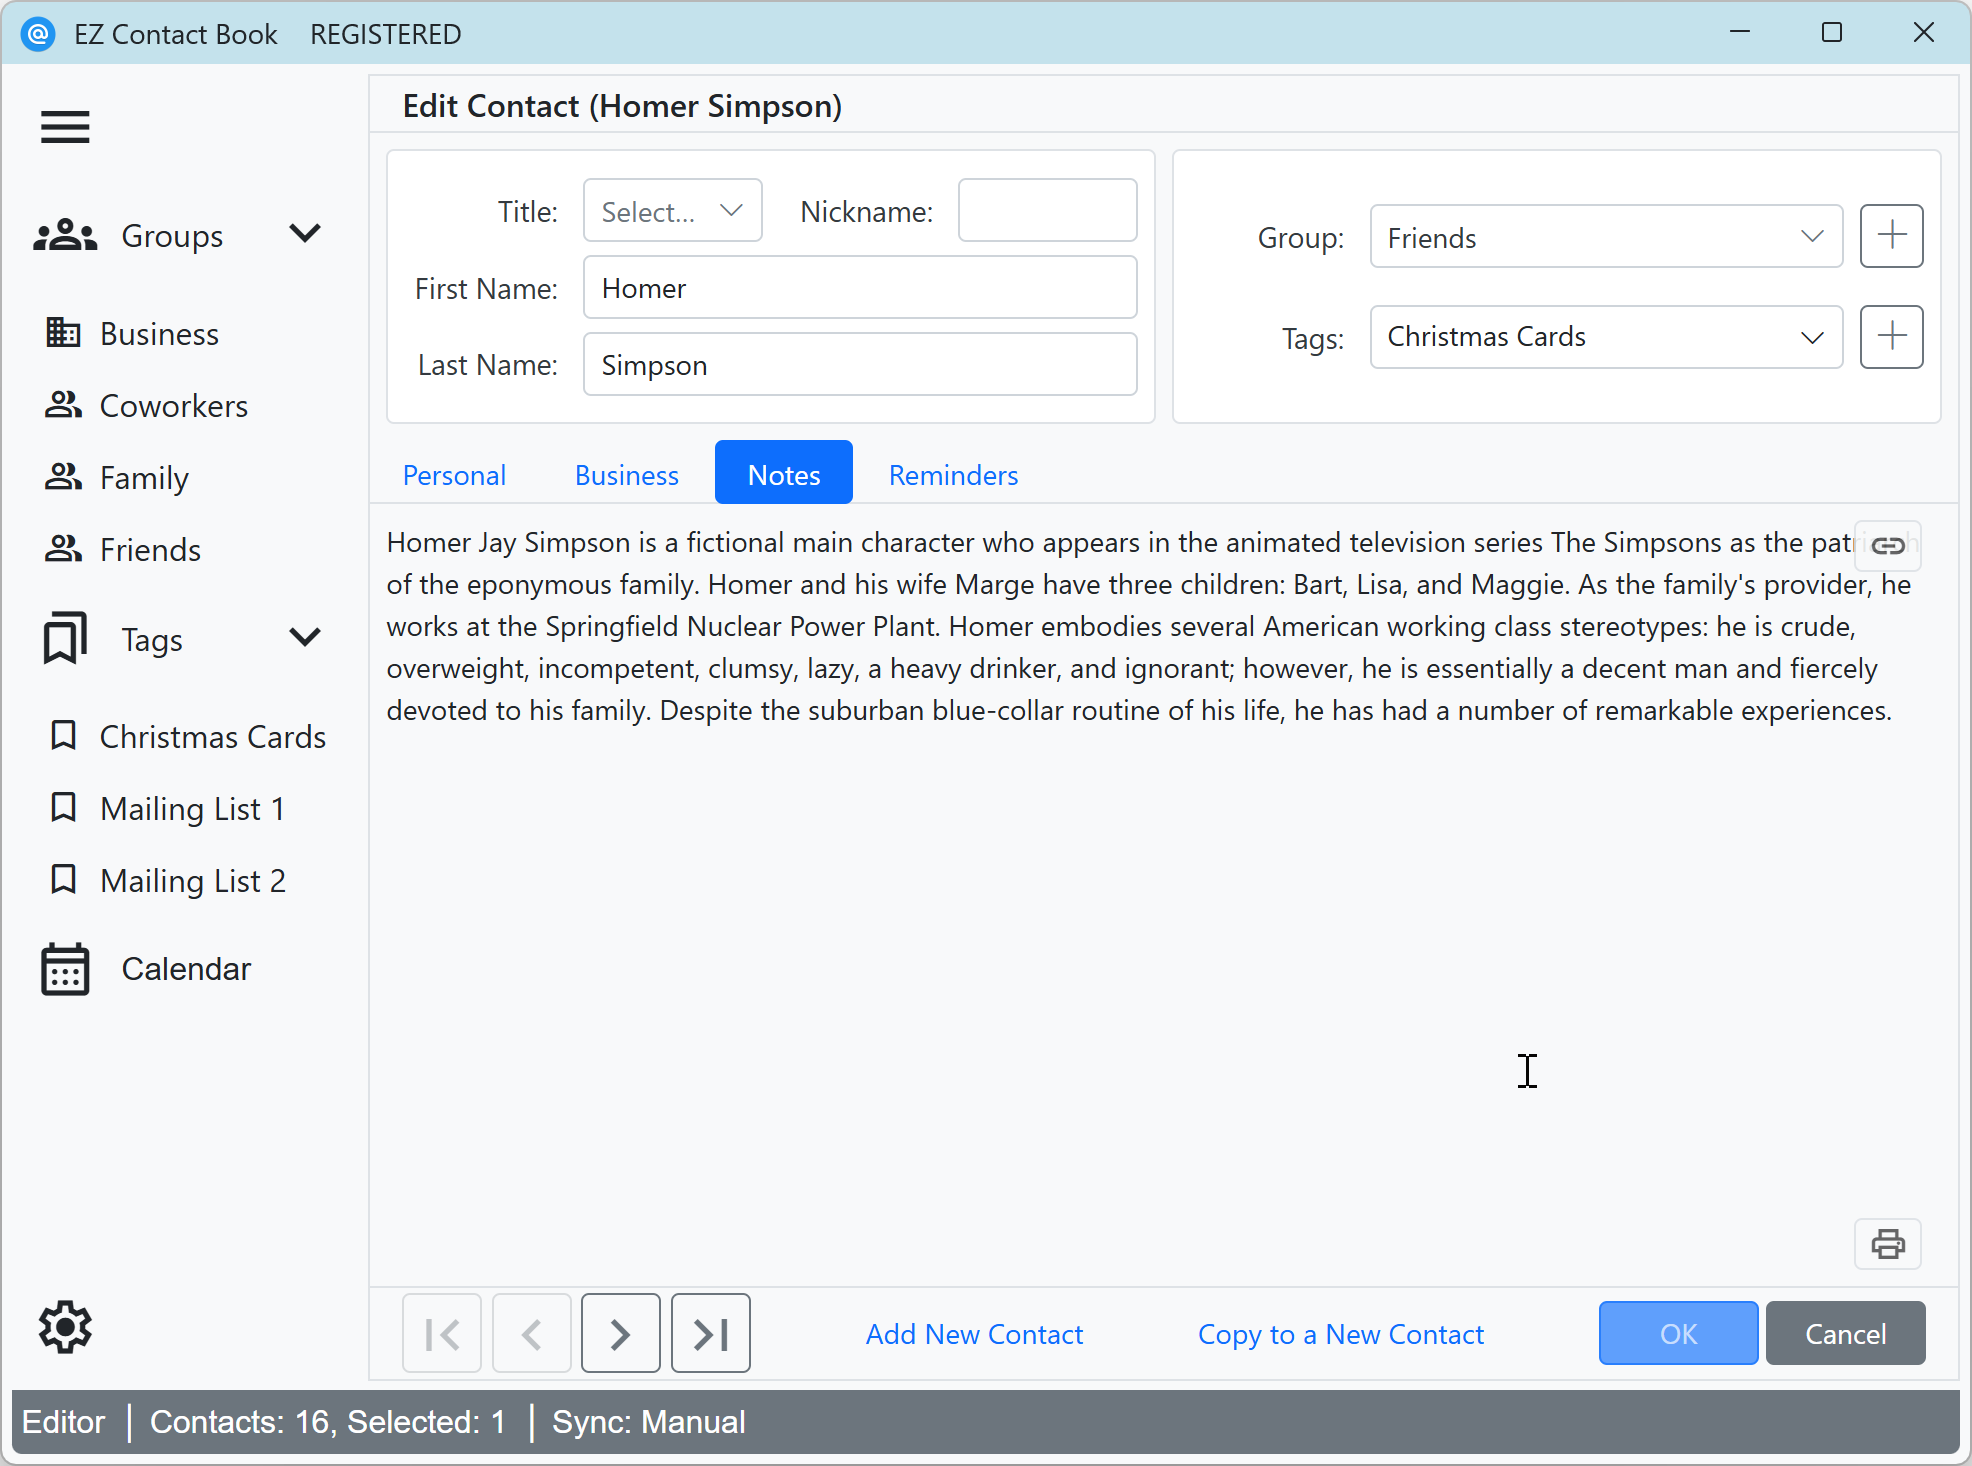The image size is (1972, 1466).
Task: Collapse the Tags section chevron
Action: tap(305, 637)
